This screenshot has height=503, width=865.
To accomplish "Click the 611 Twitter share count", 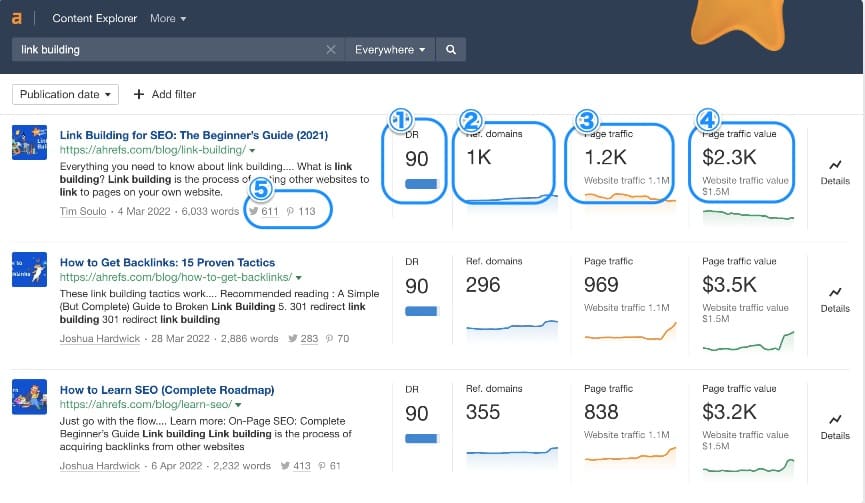I will [x=270, y=211].
